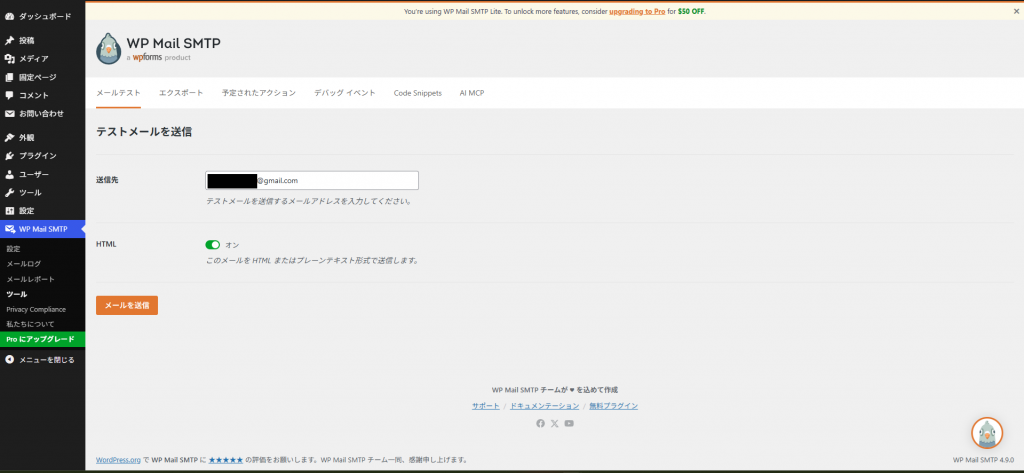Screen dimensions: 1024x473
Task: Click the WP Mail SMTP pigeon logo
Action: pos(108,48)
